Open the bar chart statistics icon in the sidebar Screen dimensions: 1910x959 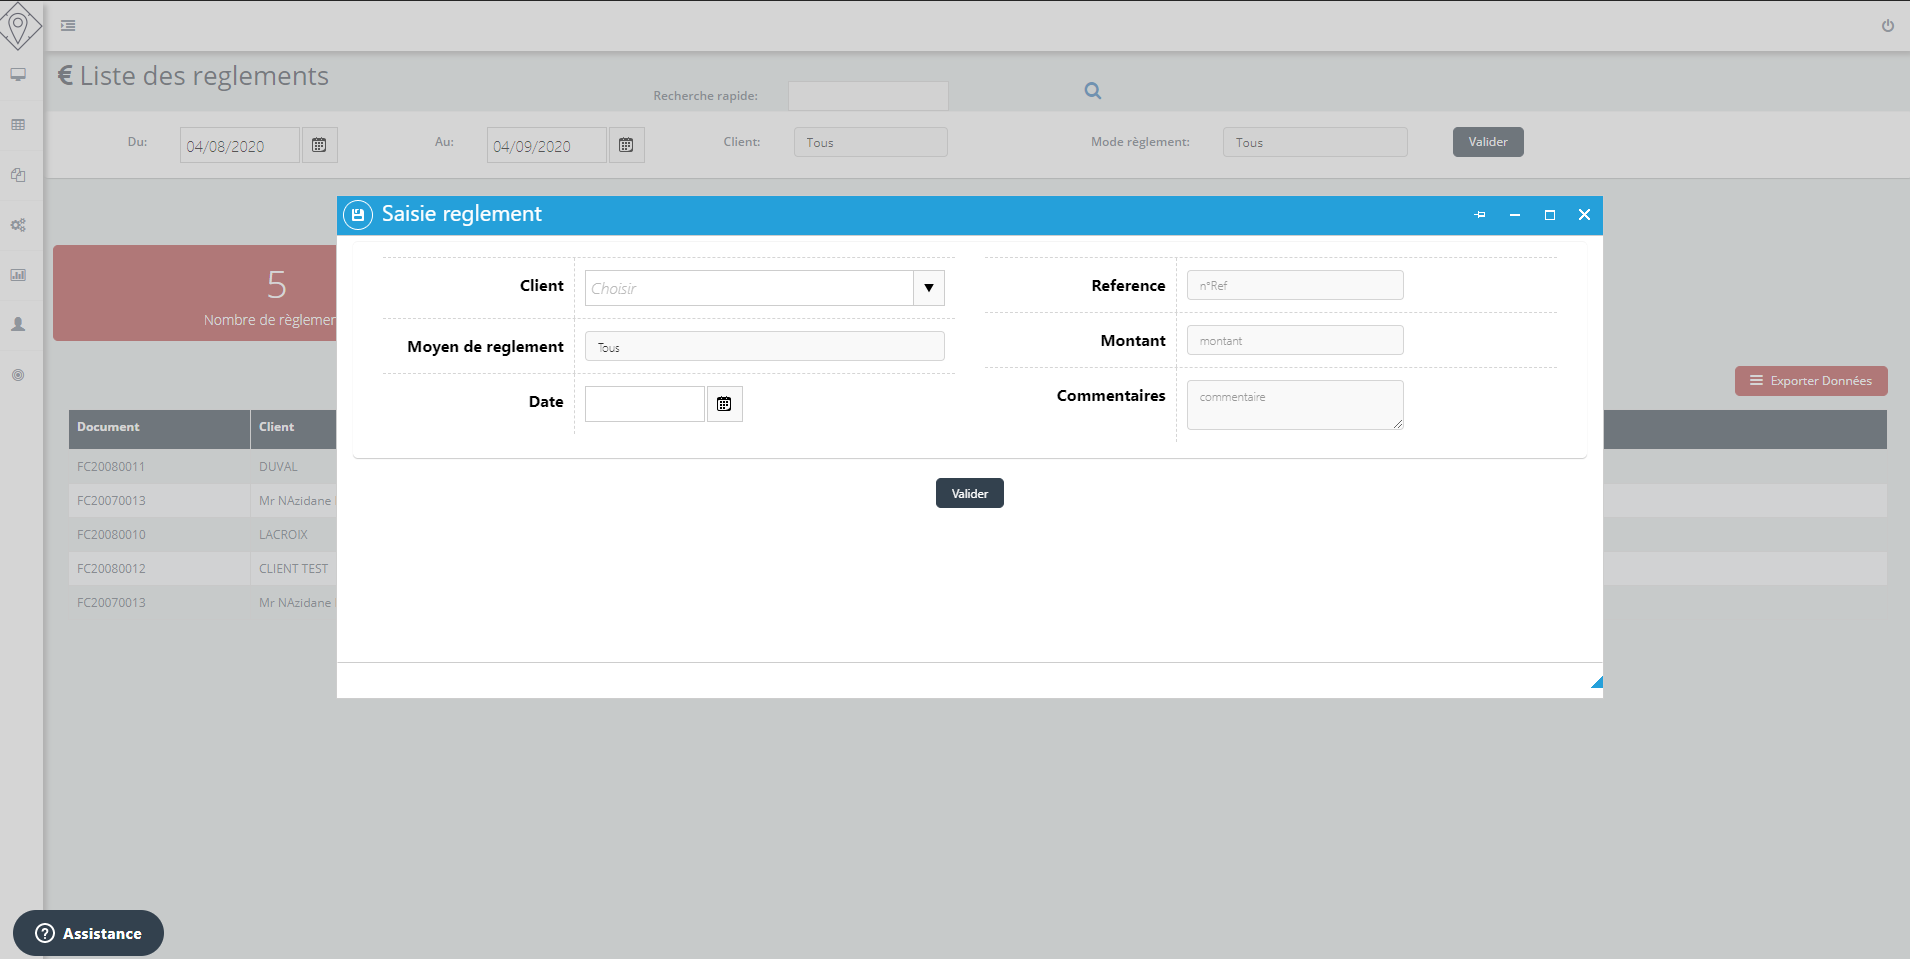point(18,275)
